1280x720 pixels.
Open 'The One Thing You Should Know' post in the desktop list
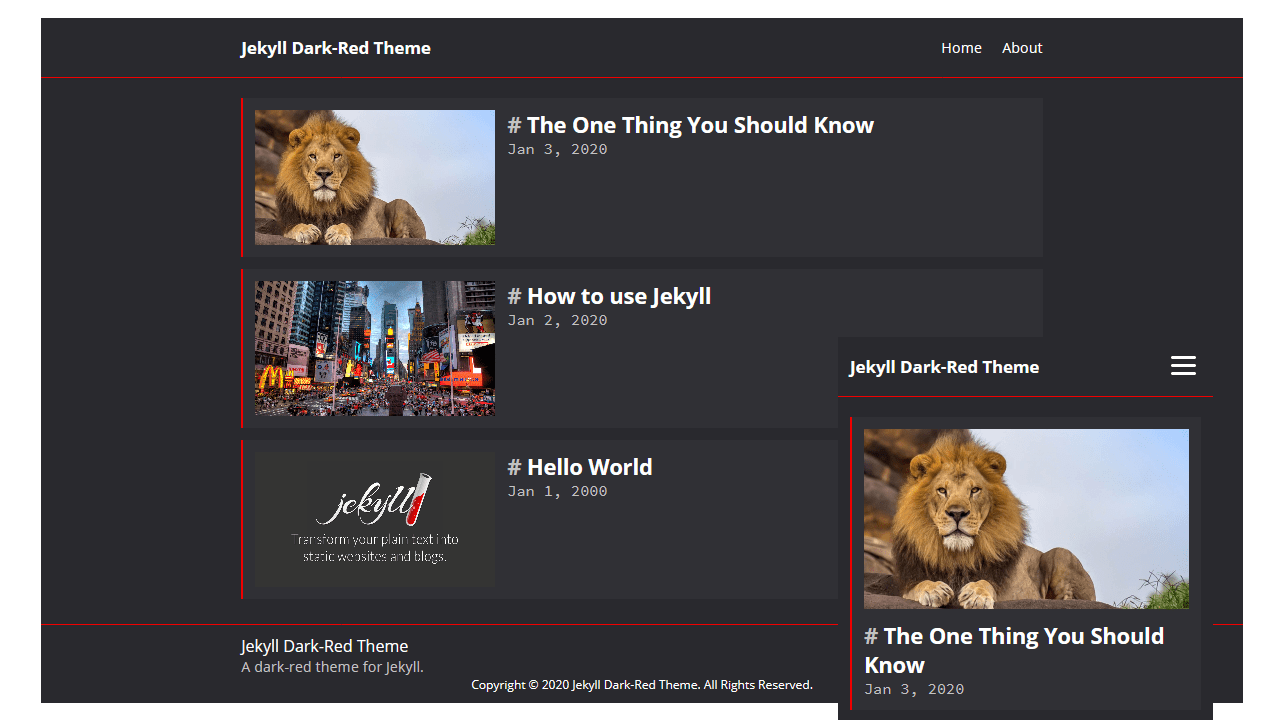pyautogui.click(x=700, y=125)
